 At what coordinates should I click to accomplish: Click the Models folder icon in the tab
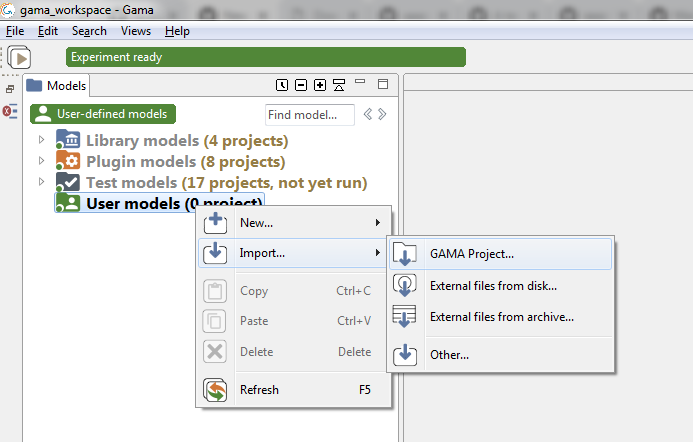tap(34, 85)
